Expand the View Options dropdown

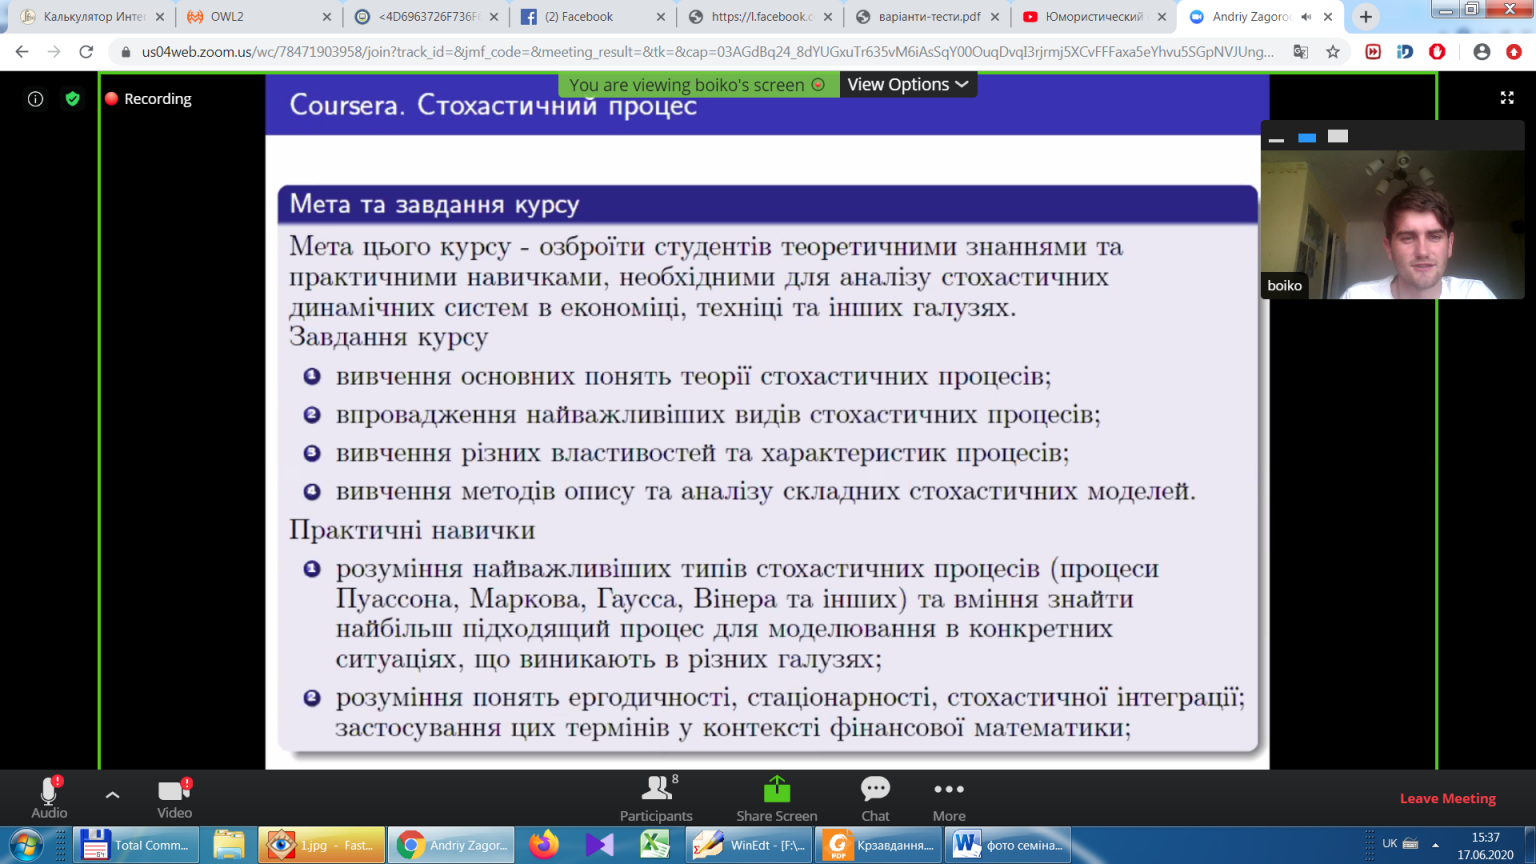907,85
